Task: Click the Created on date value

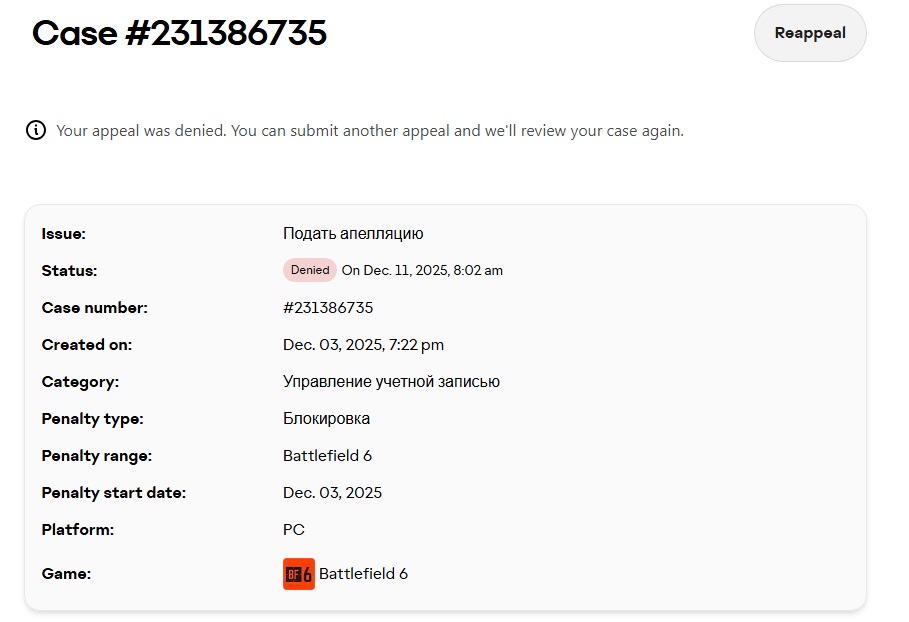Action: point(363,344)
